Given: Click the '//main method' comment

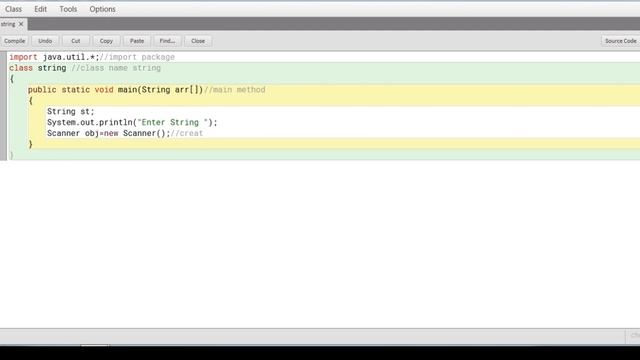Looking at the screenshot, I should [234, 90].
